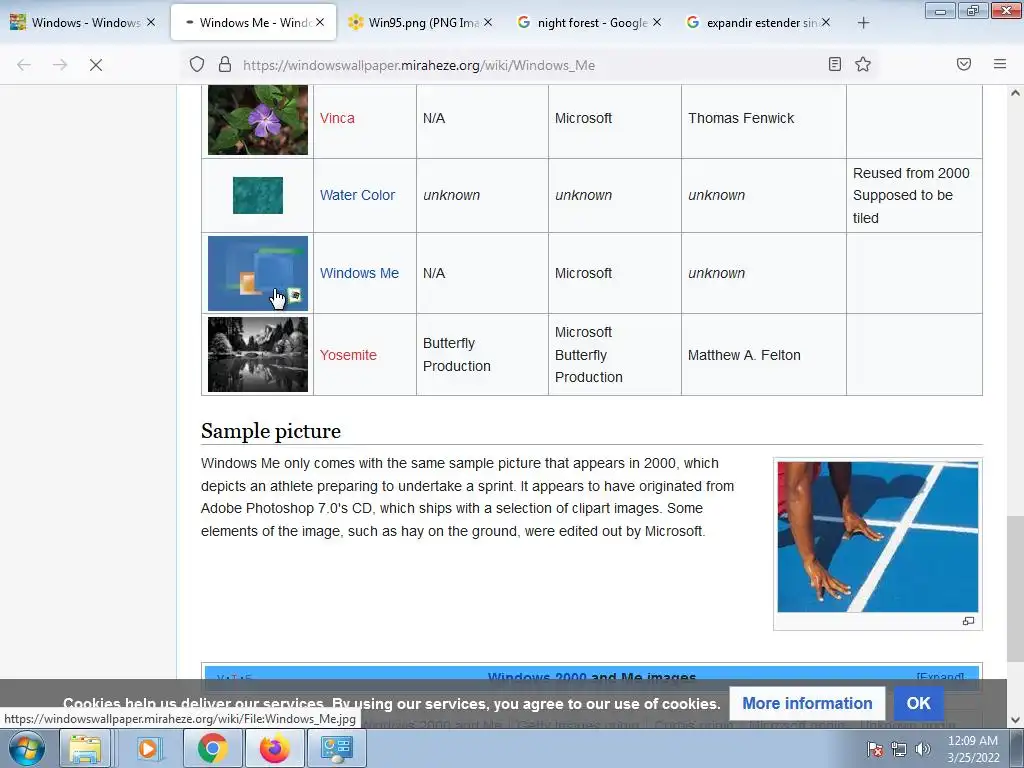Click the page scrollbar up arrow
Screen dimensions: 1024x768
(x=1015, y=93)
